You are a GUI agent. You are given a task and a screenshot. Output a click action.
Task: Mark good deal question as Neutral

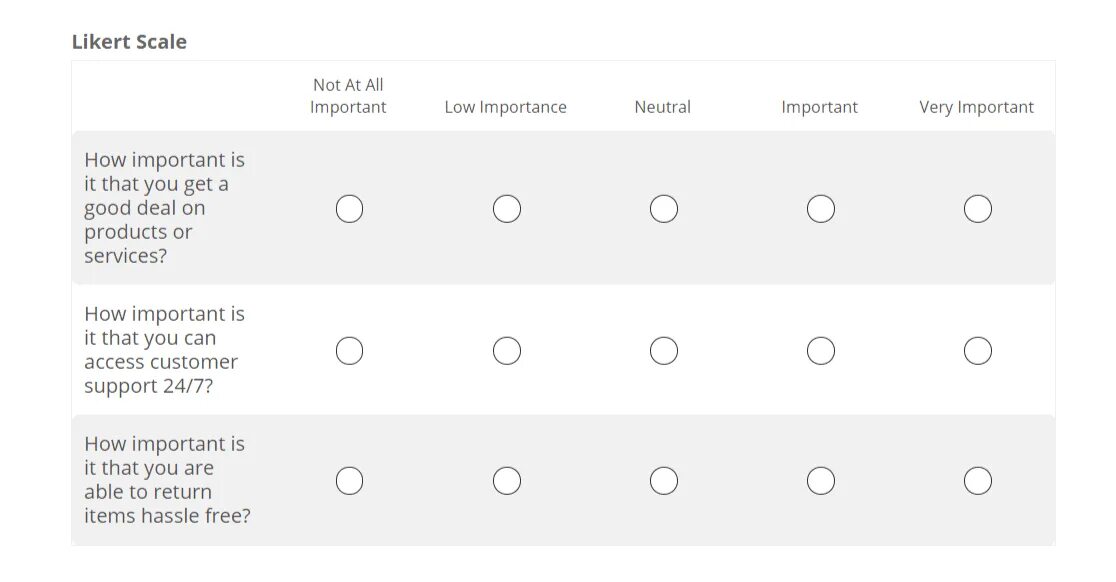pos(664,209)
